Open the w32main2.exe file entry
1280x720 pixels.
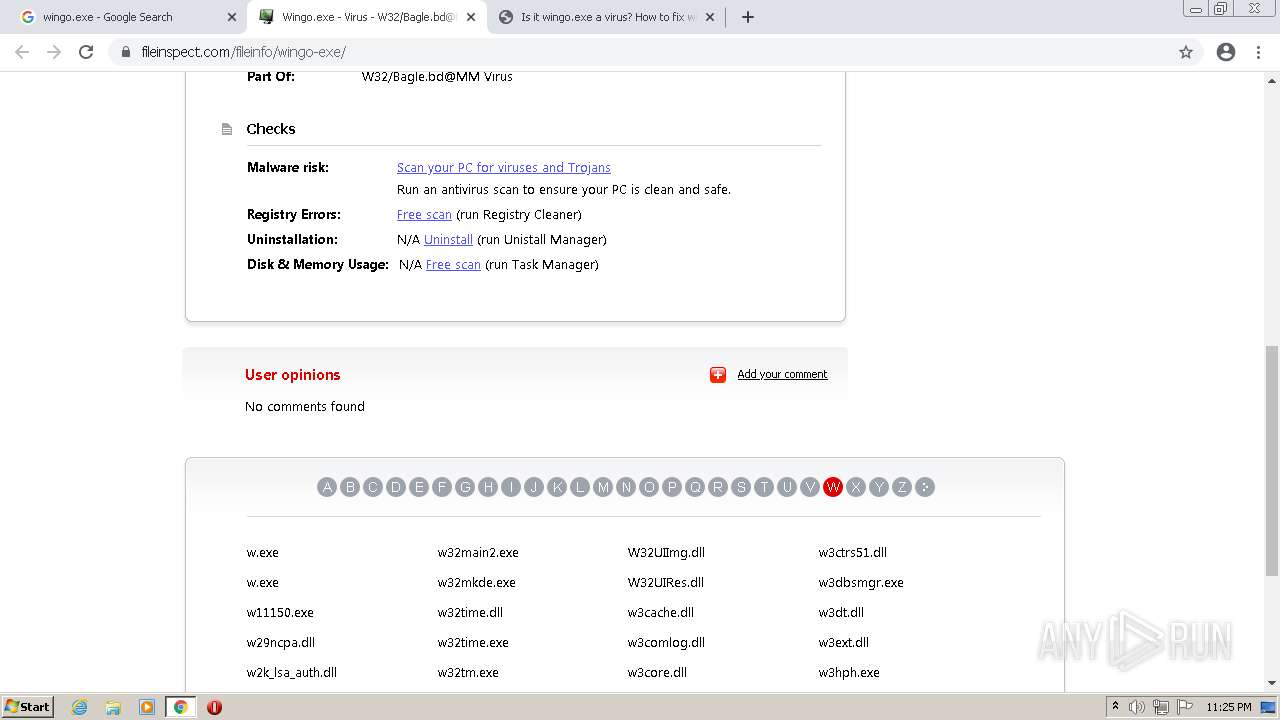click(x=478, y=552)
